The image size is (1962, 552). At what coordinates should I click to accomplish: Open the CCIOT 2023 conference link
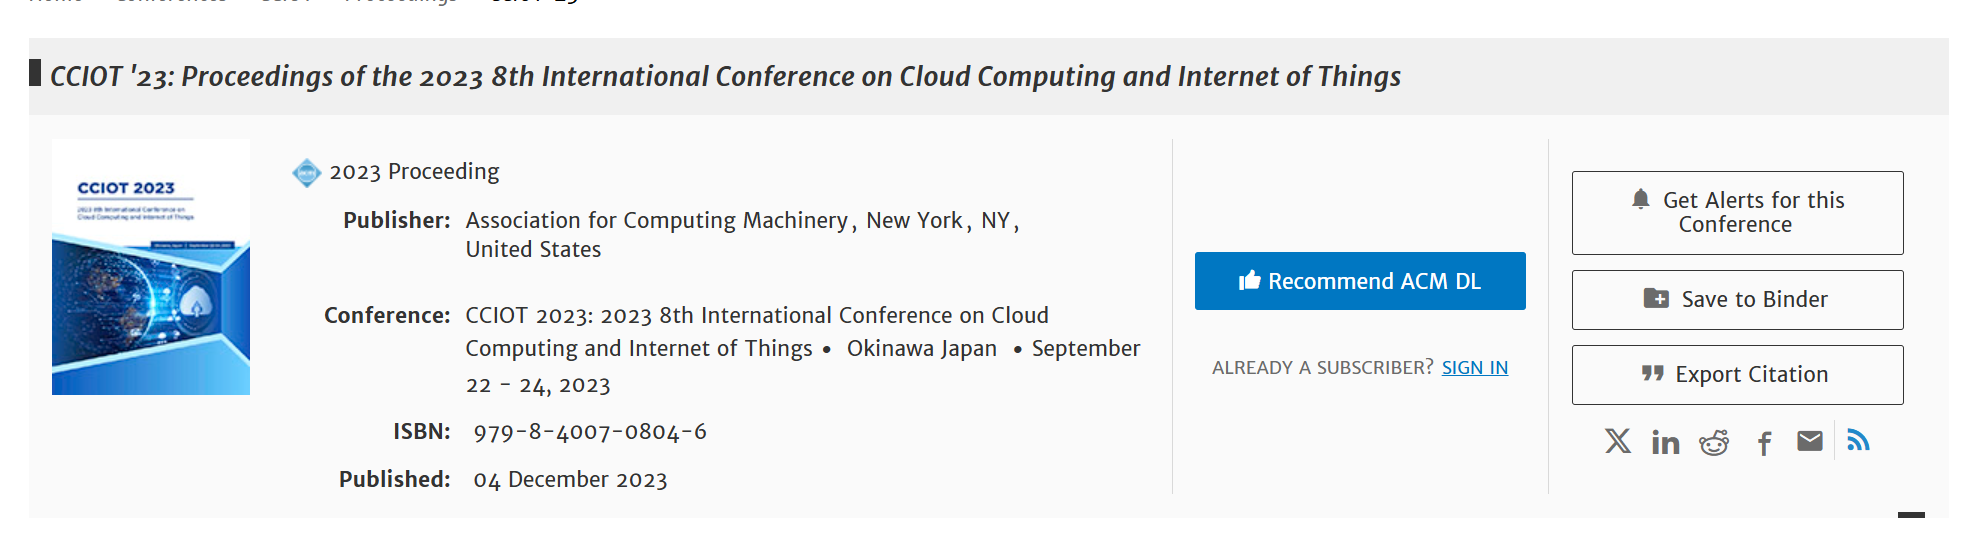pos(756,332)
